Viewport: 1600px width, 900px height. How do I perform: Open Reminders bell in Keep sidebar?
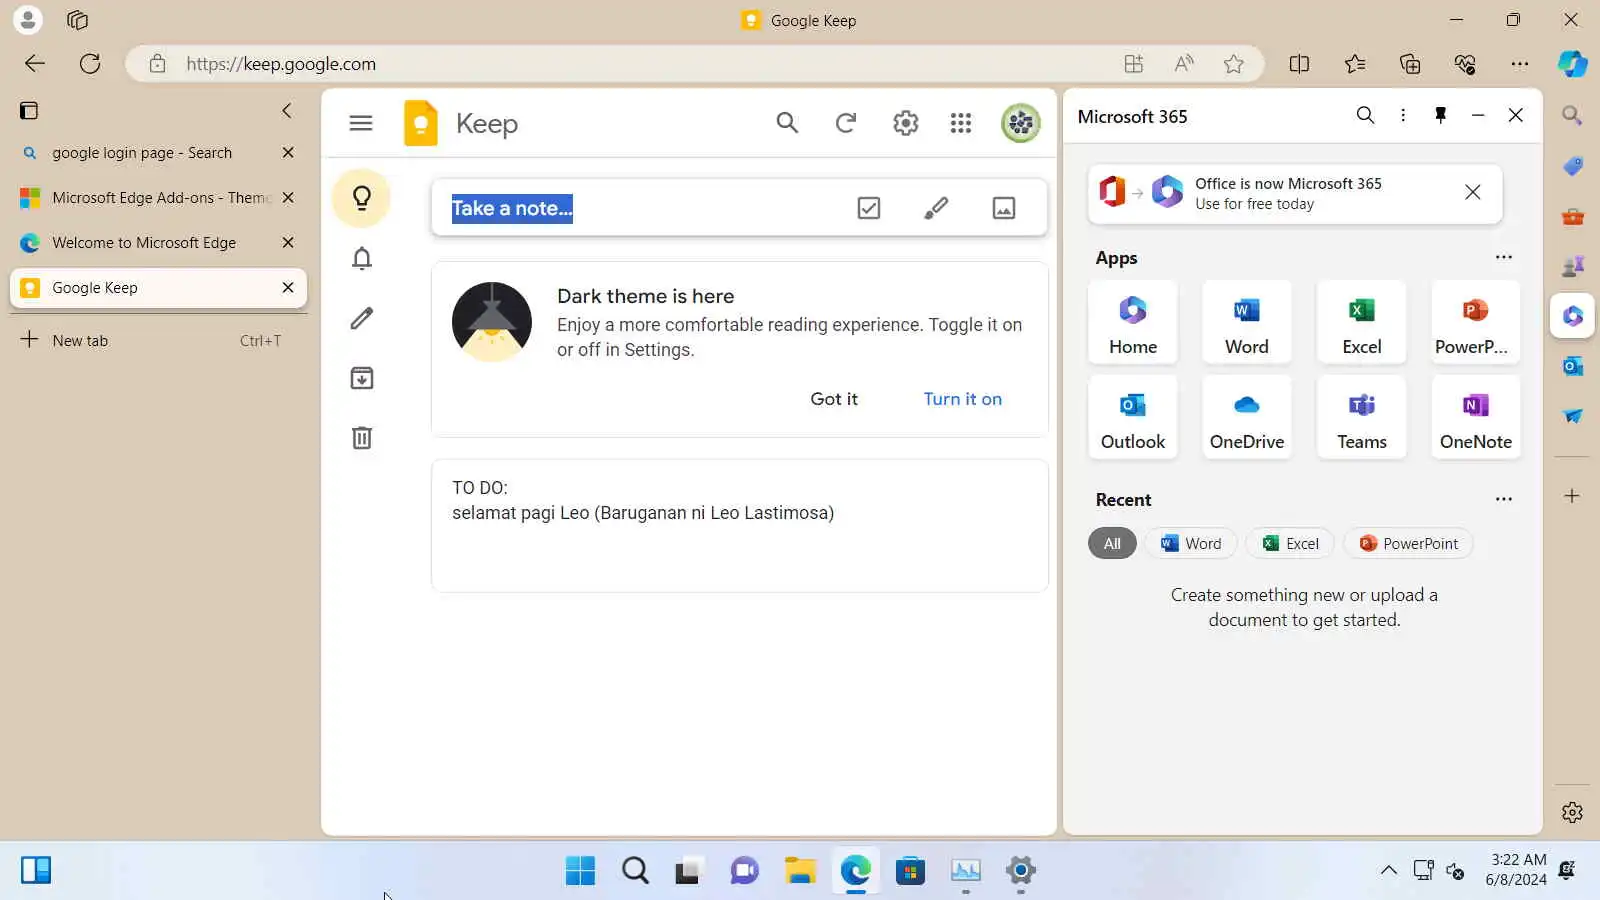(x=362, y=259)
